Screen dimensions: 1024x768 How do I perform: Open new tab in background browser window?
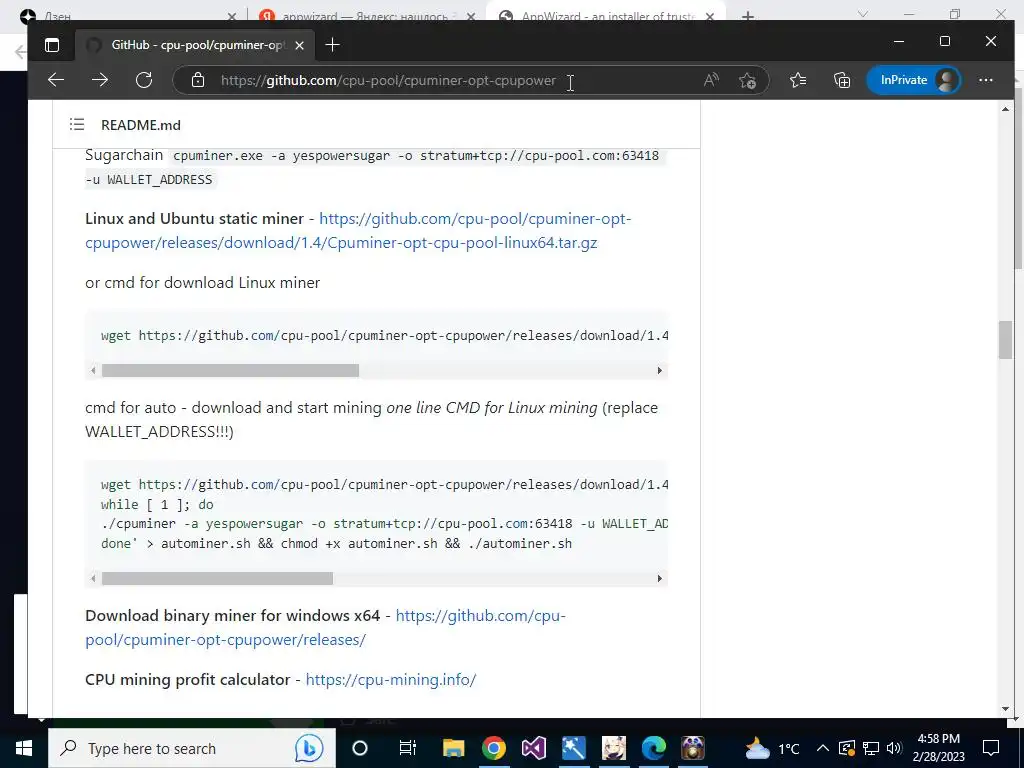[748, 16]
